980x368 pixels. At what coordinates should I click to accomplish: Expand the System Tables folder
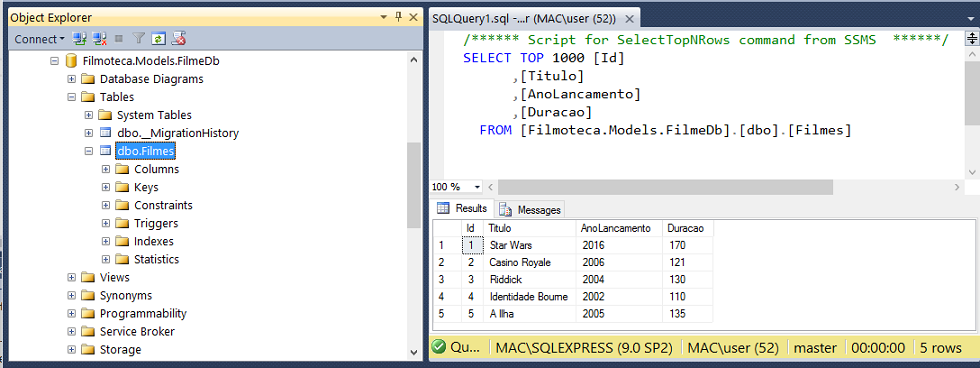[x=88, y=115]
